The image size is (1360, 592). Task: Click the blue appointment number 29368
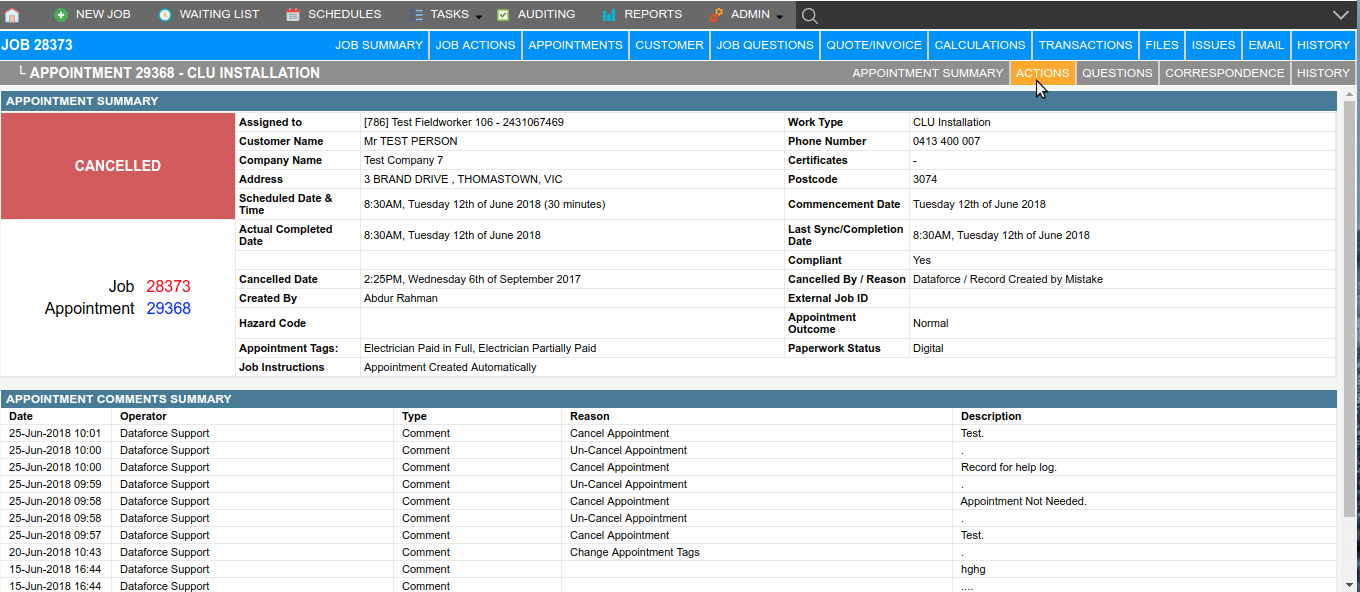pyautogui.click(x=168, y=309)
